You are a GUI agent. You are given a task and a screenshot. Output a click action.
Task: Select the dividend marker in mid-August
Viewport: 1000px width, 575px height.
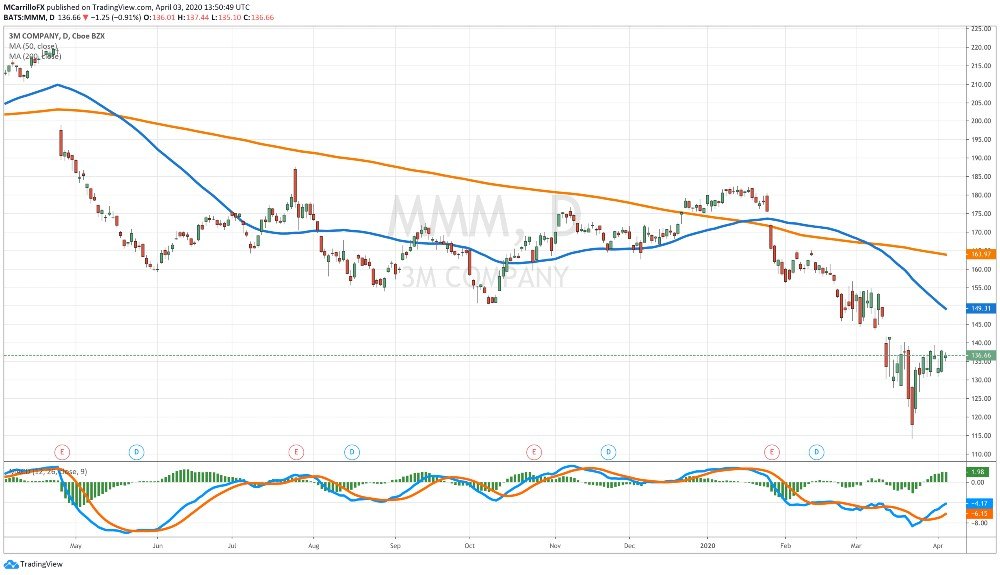(x=352, y=452)
